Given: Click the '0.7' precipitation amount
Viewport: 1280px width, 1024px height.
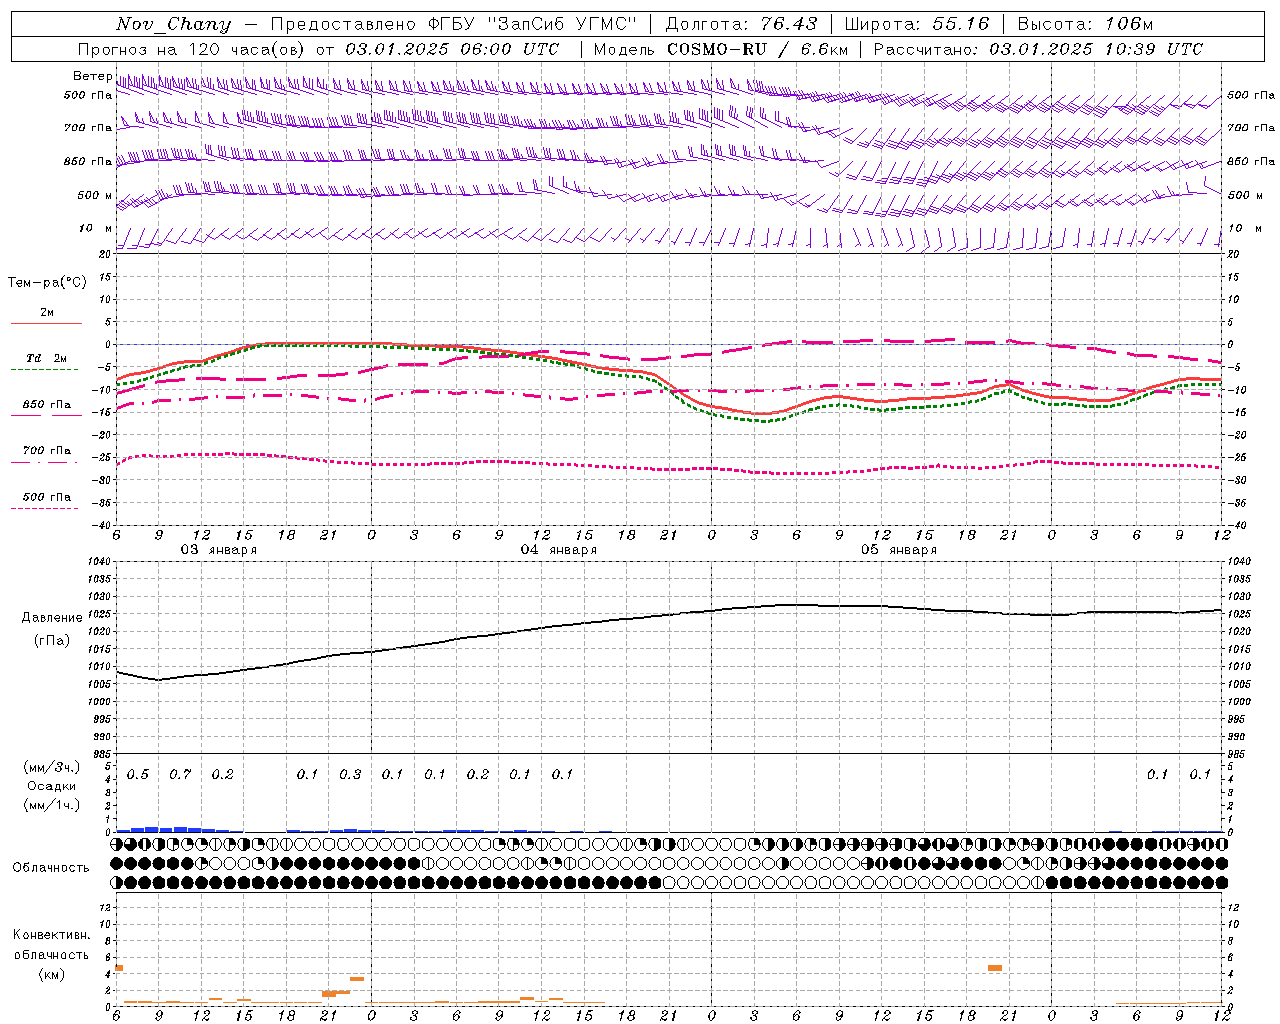Looking at the screenshot, I should [180, 775].
